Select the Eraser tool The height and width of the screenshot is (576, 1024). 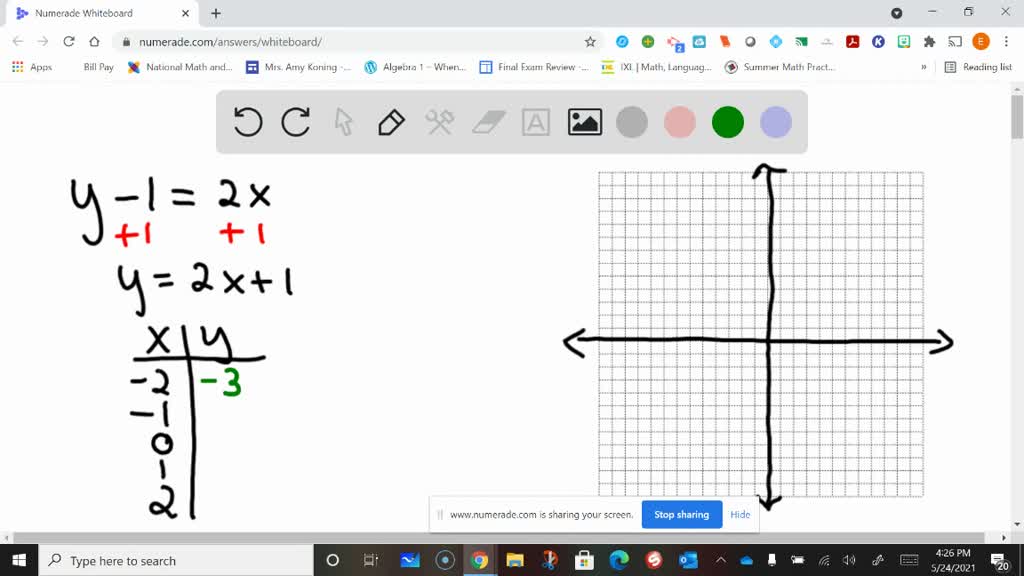[488, 121]
